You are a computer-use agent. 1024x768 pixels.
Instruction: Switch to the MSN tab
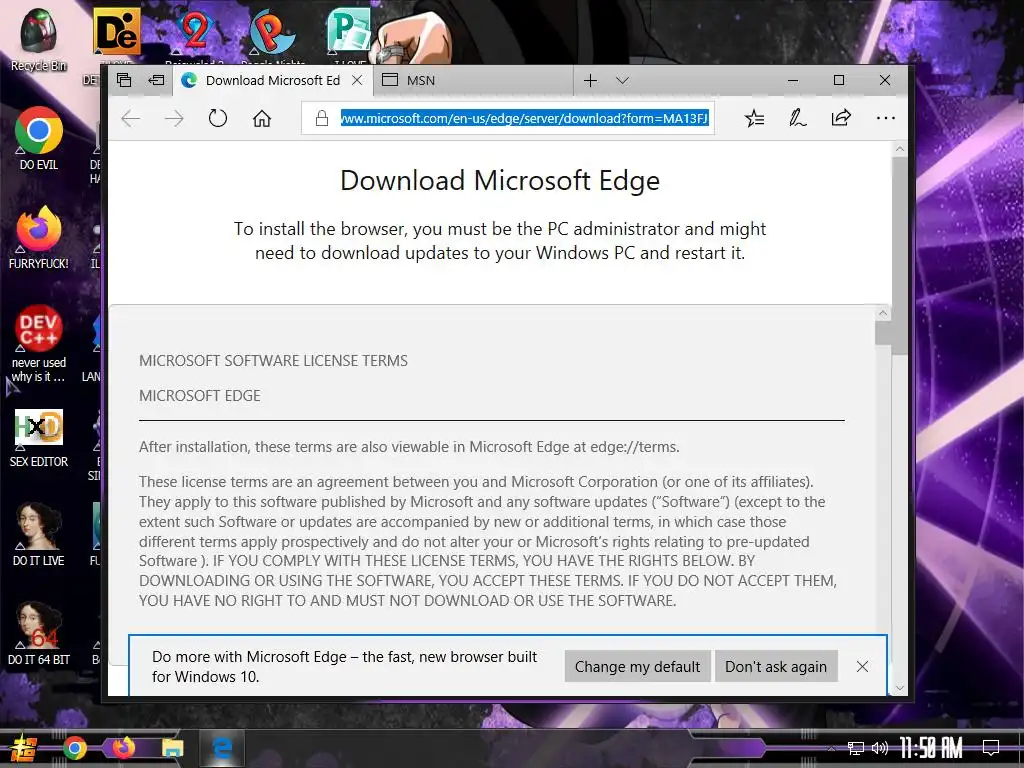[x=473, y=80]
